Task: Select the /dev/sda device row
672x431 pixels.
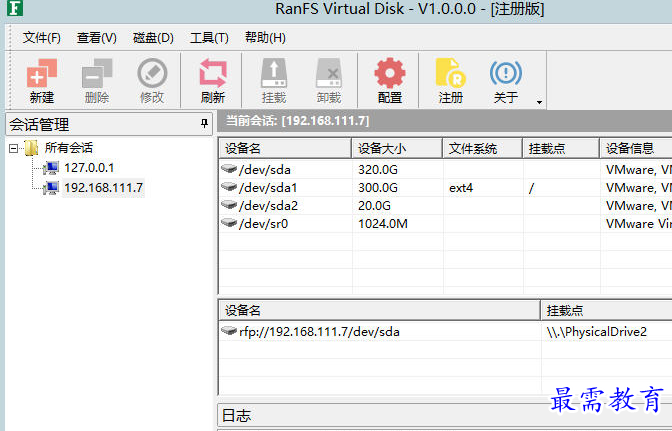Action: click(446, 170)
